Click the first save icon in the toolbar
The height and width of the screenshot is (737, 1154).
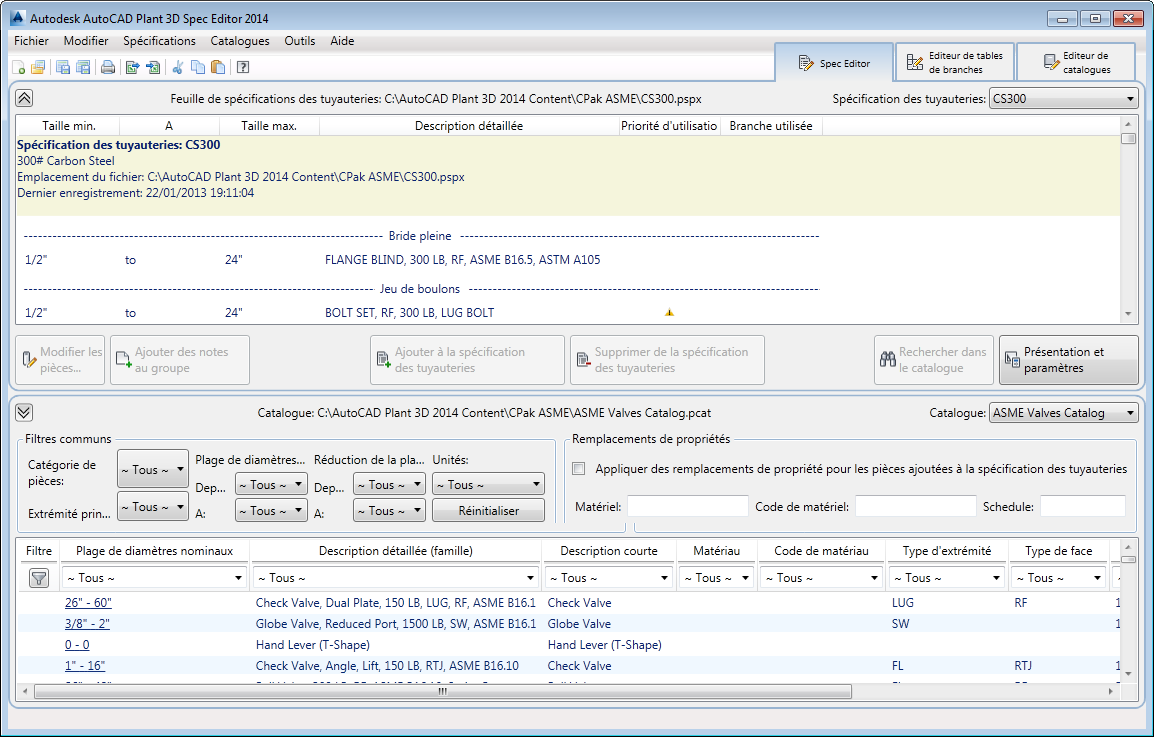(x=63, y=68)
